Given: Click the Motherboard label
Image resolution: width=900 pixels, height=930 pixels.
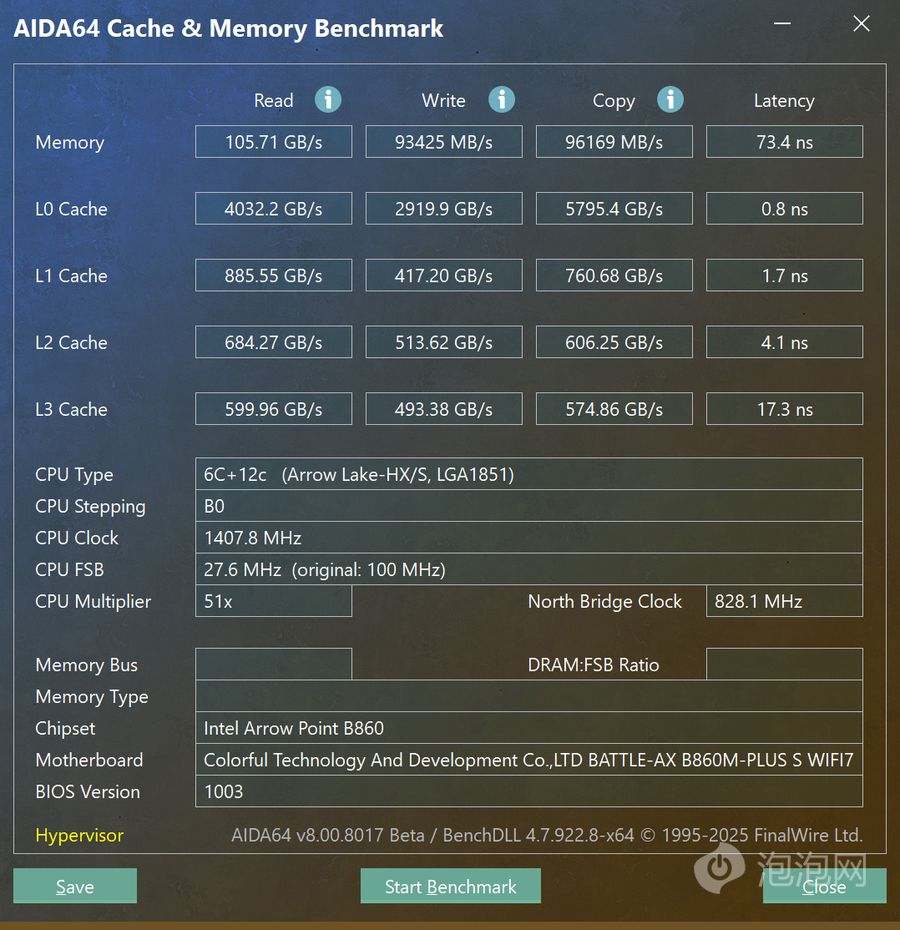Looking at the screenshot, I should coord(89,760).
